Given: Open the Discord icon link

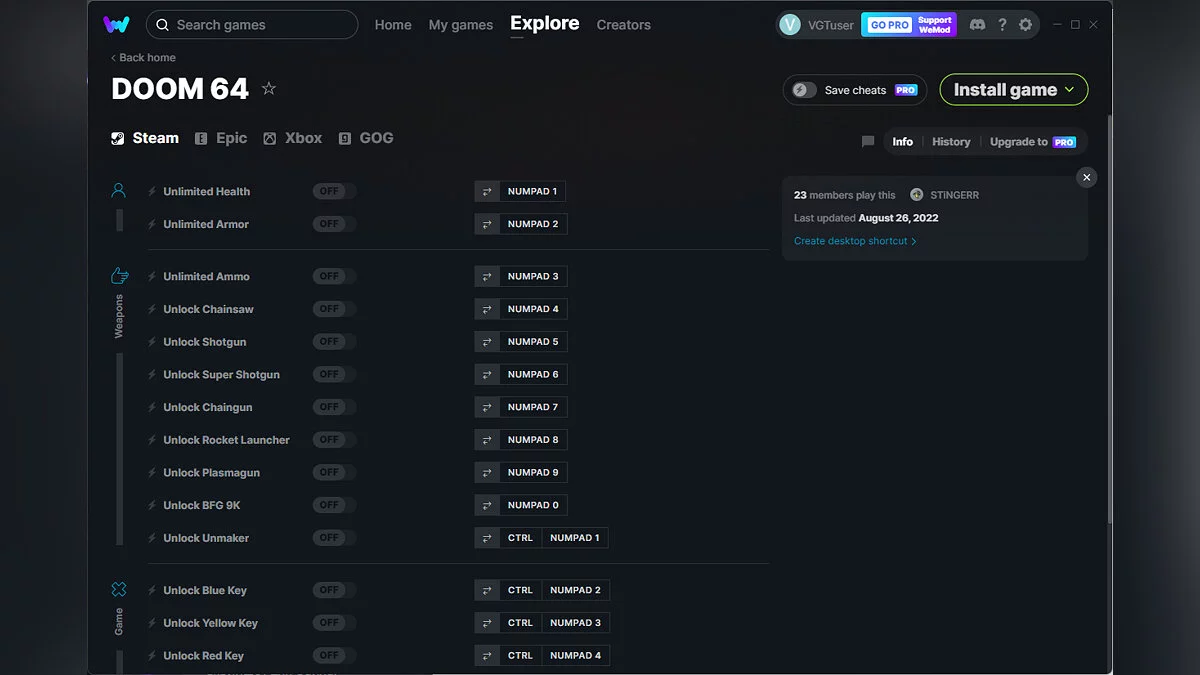Looking at the screenshot, I should coord(977,24).
